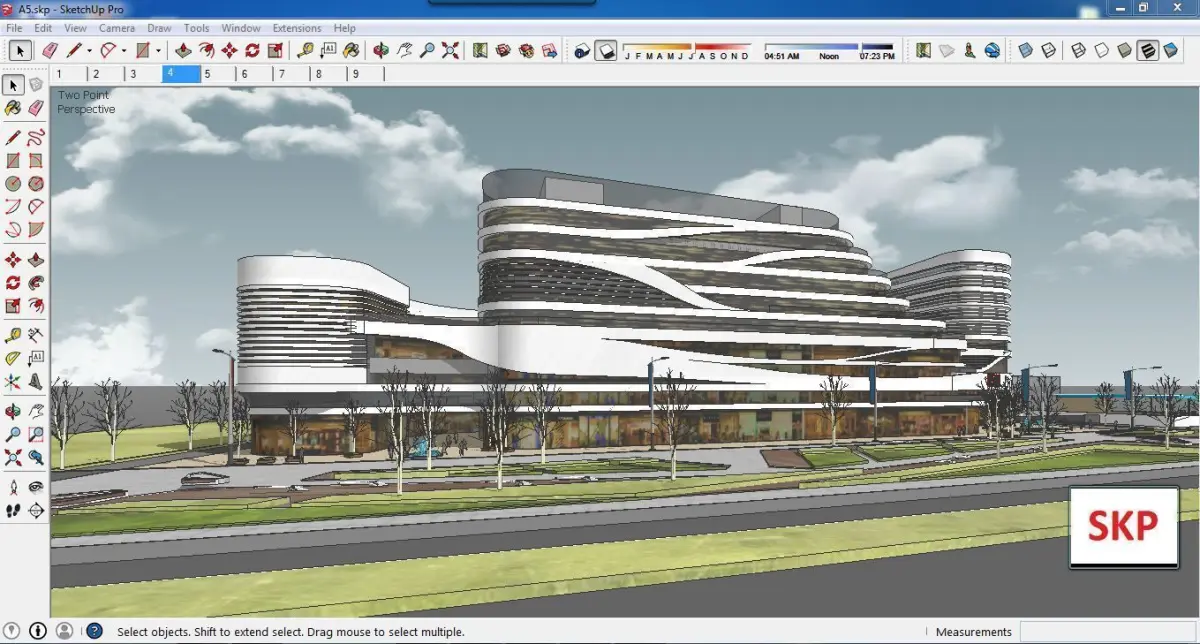Open the Camera menu
The width and height of the screenshot is (1200, 644).
[116, 28]
